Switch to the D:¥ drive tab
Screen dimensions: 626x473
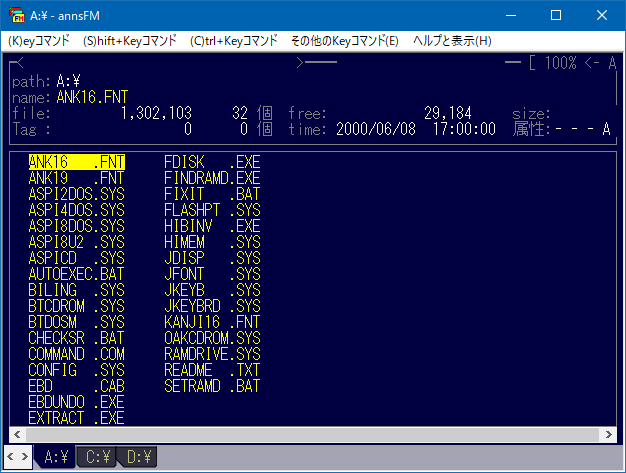tap(139, 457)
